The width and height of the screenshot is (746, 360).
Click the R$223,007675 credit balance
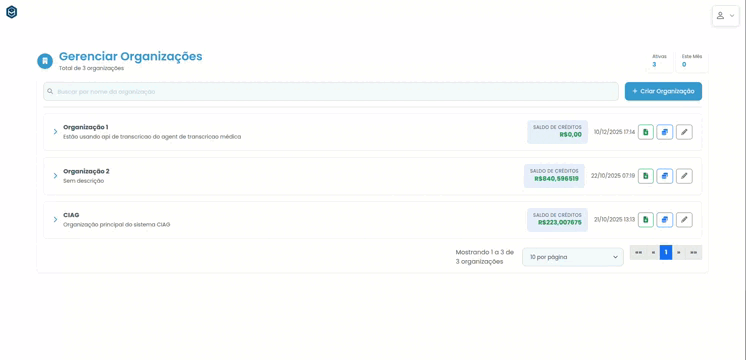[x=560, y=222]
